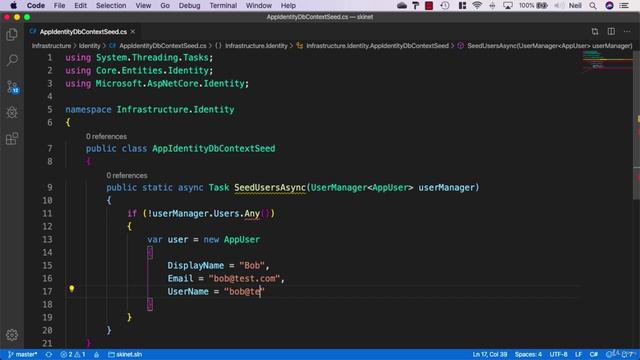Open the File menu
The width and height of the screenshot is (640, 360).
point(60,5)
